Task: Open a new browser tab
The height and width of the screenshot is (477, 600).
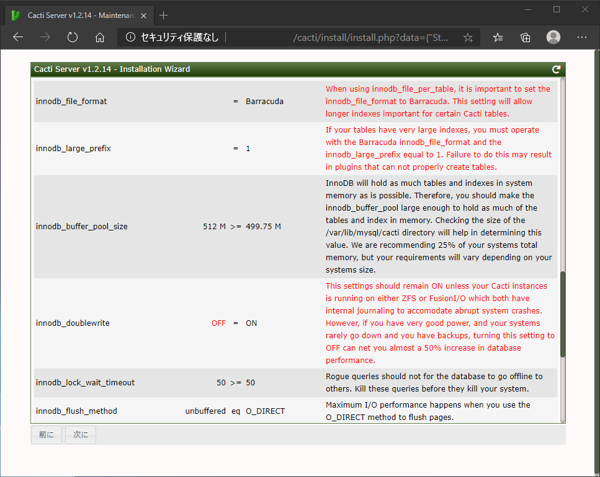Action: tap(163, 15)
